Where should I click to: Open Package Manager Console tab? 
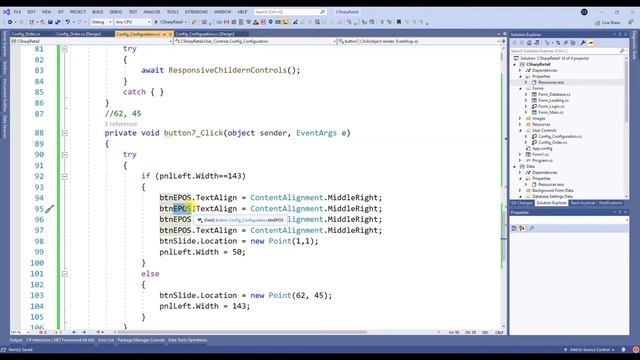point(141,340)
